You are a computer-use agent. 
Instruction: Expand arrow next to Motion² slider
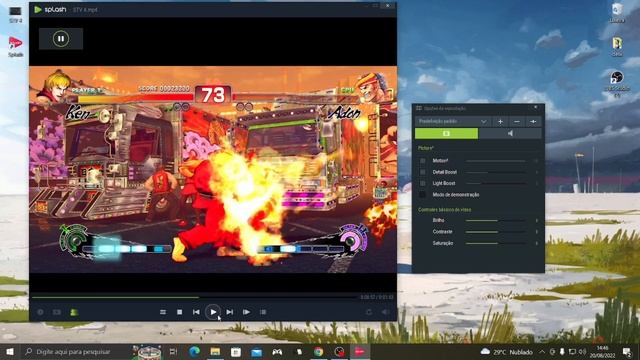[x=537, y=161]
